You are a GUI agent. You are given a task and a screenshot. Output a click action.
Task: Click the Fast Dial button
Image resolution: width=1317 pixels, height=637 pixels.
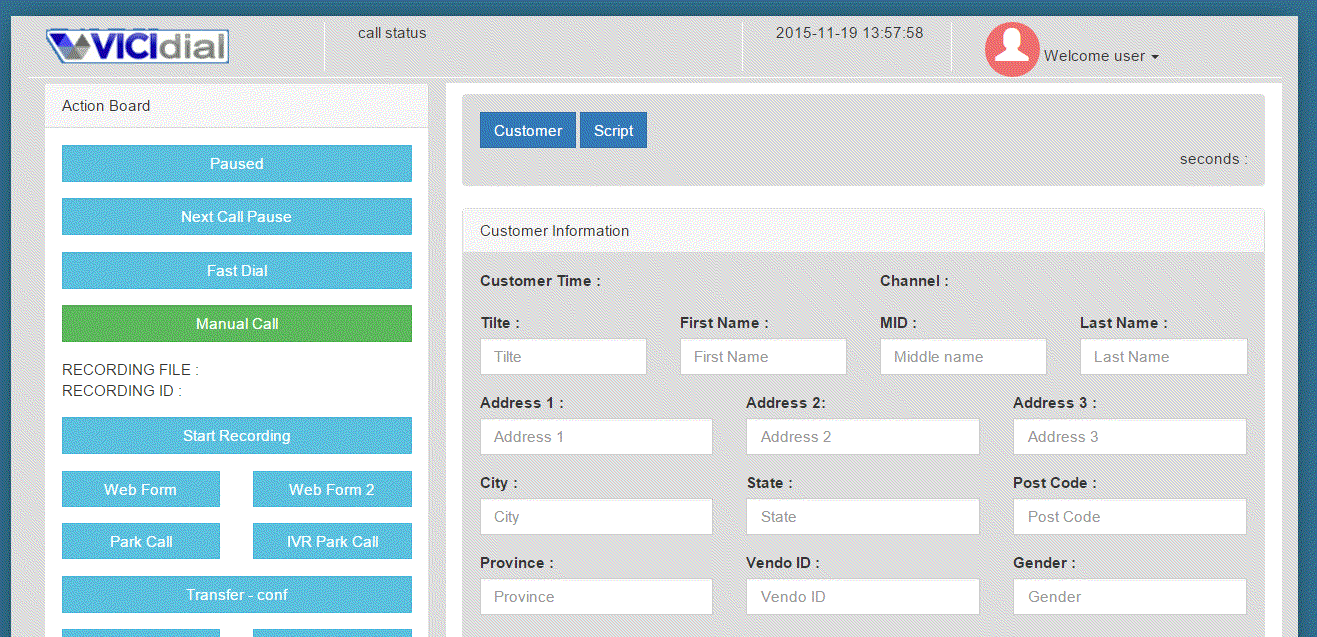[237, 271]
